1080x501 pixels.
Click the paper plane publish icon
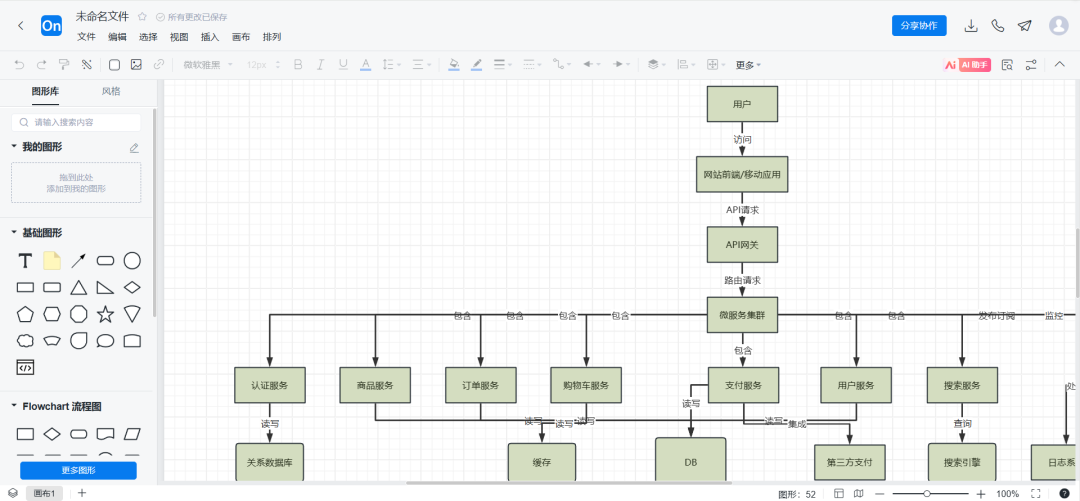[x=1025, y=25]
